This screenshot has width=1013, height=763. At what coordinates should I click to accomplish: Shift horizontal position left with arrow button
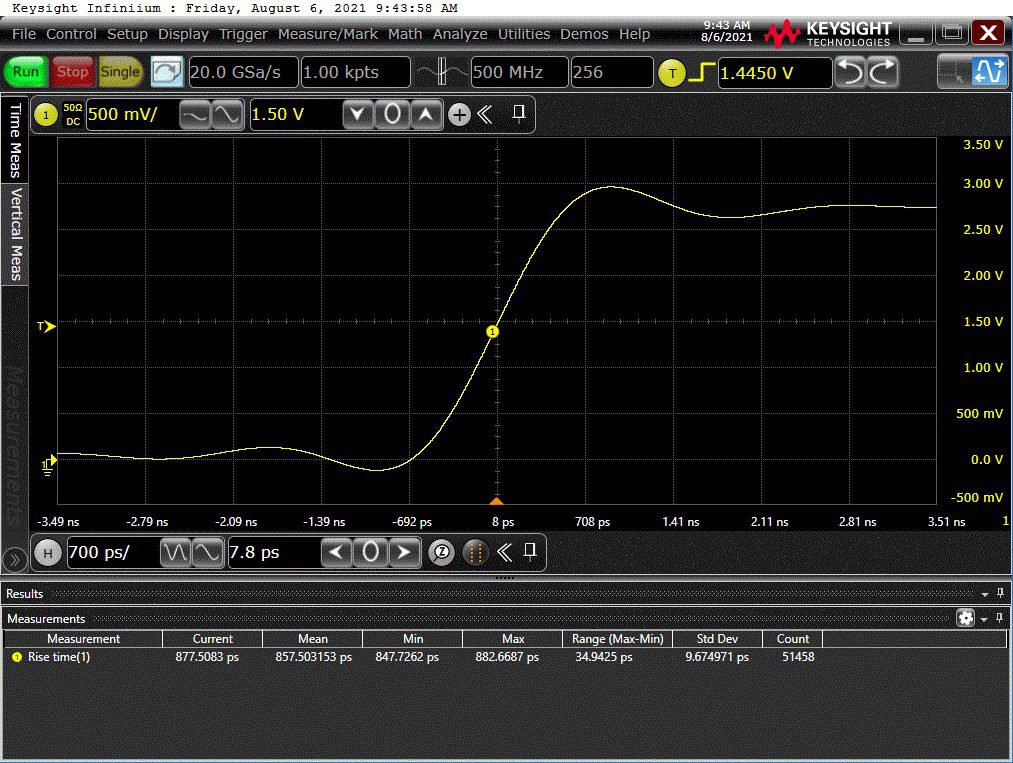tap(337, 552)
